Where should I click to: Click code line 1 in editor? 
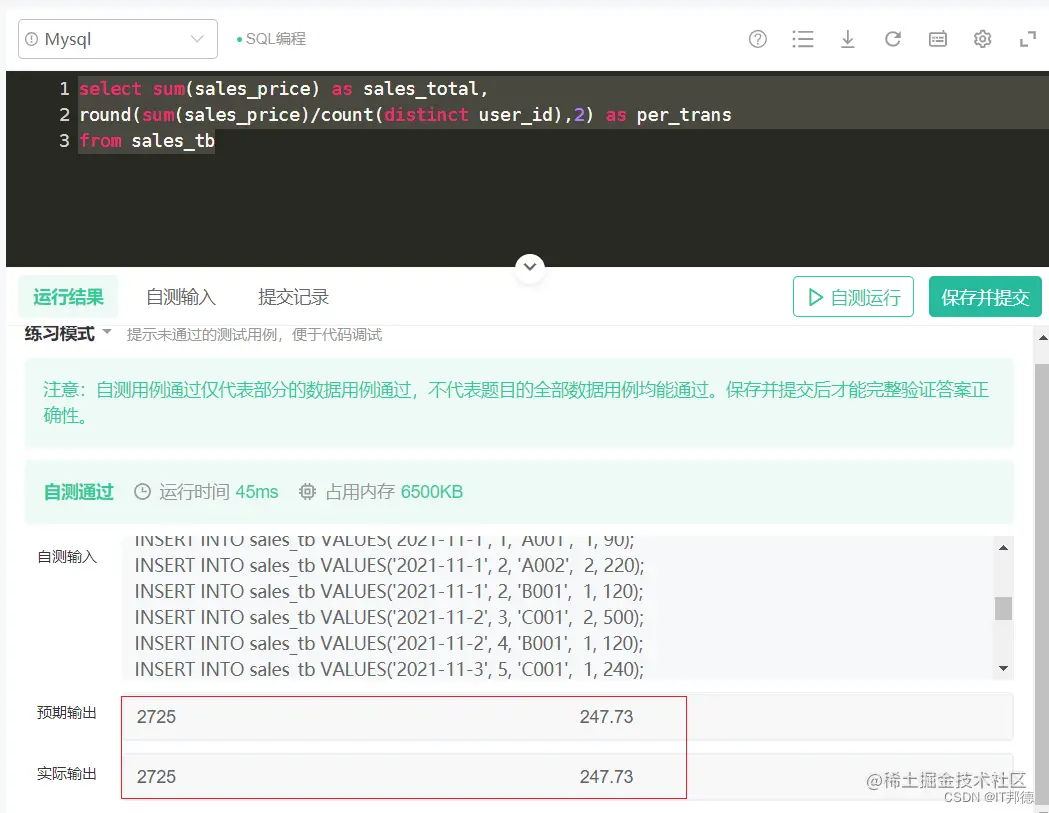point(284,89)
